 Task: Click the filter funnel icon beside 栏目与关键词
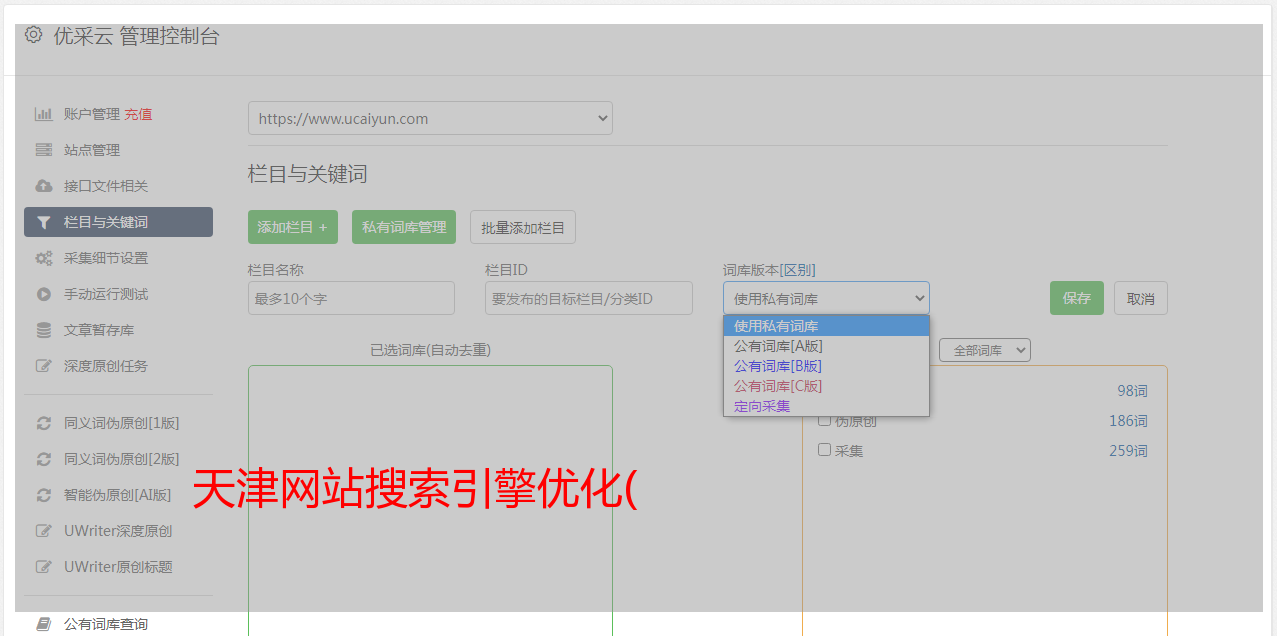pyautogui.click(x=44, y=222)
